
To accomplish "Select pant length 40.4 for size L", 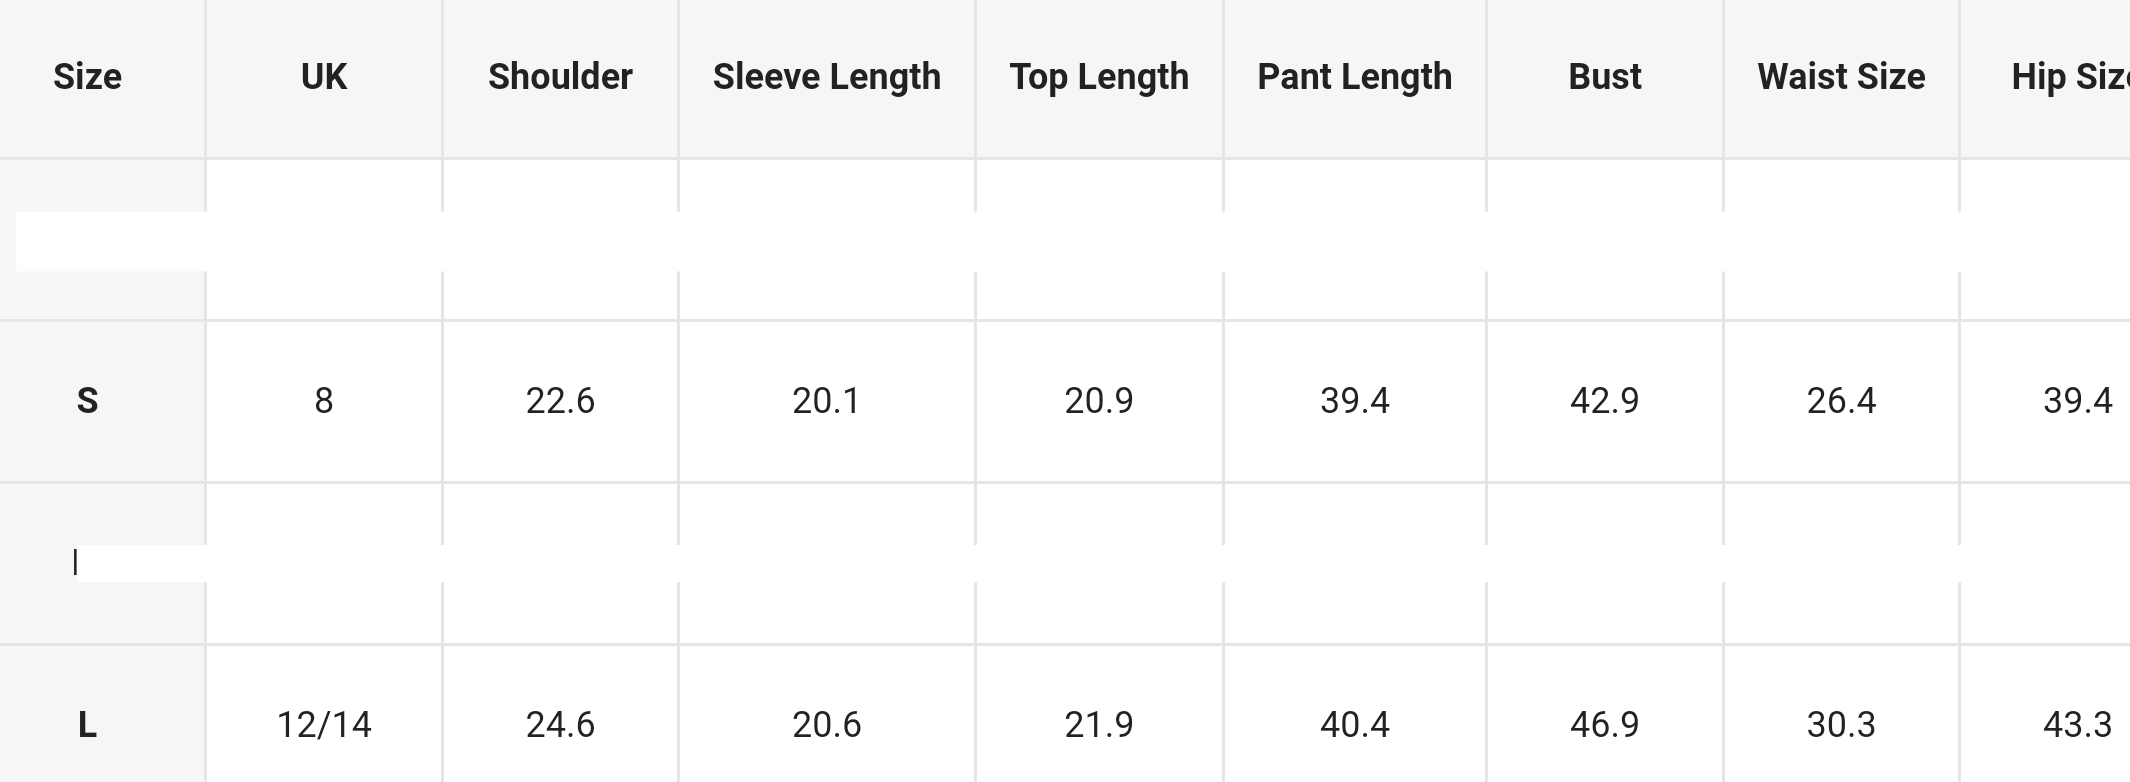I will pos(1354,725).
